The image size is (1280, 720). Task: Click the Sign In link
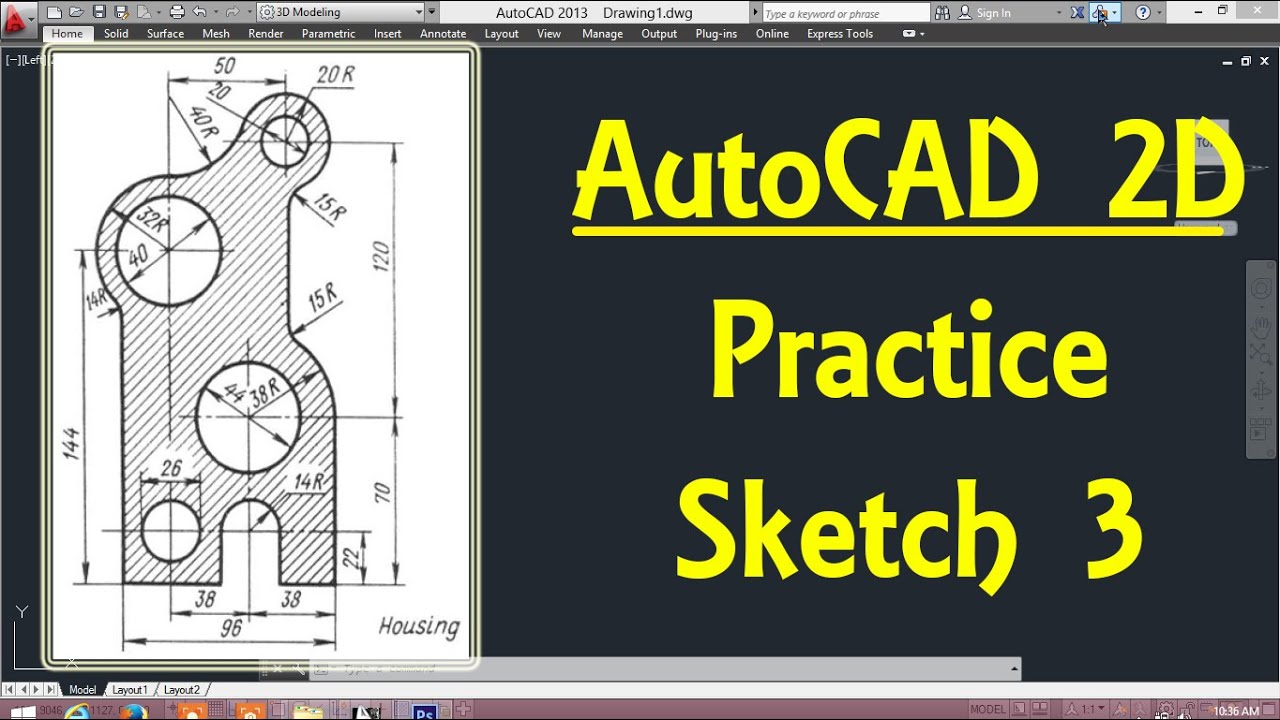pos(993,13)
